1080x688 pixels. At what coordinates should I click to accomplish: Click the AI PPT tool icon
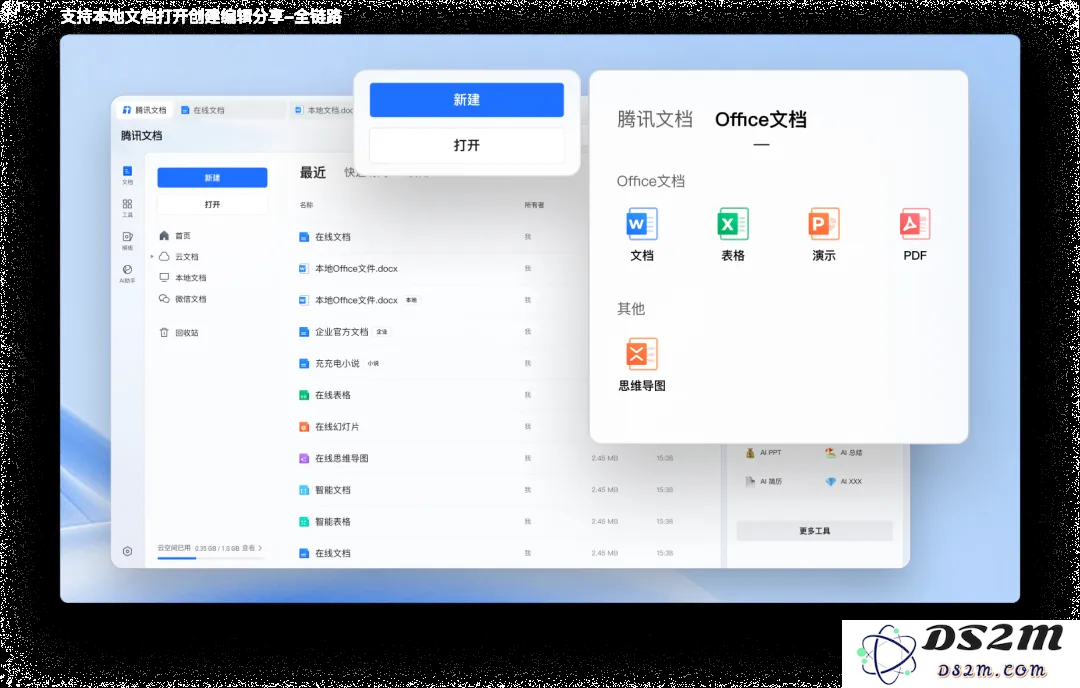tap(750, 452)
